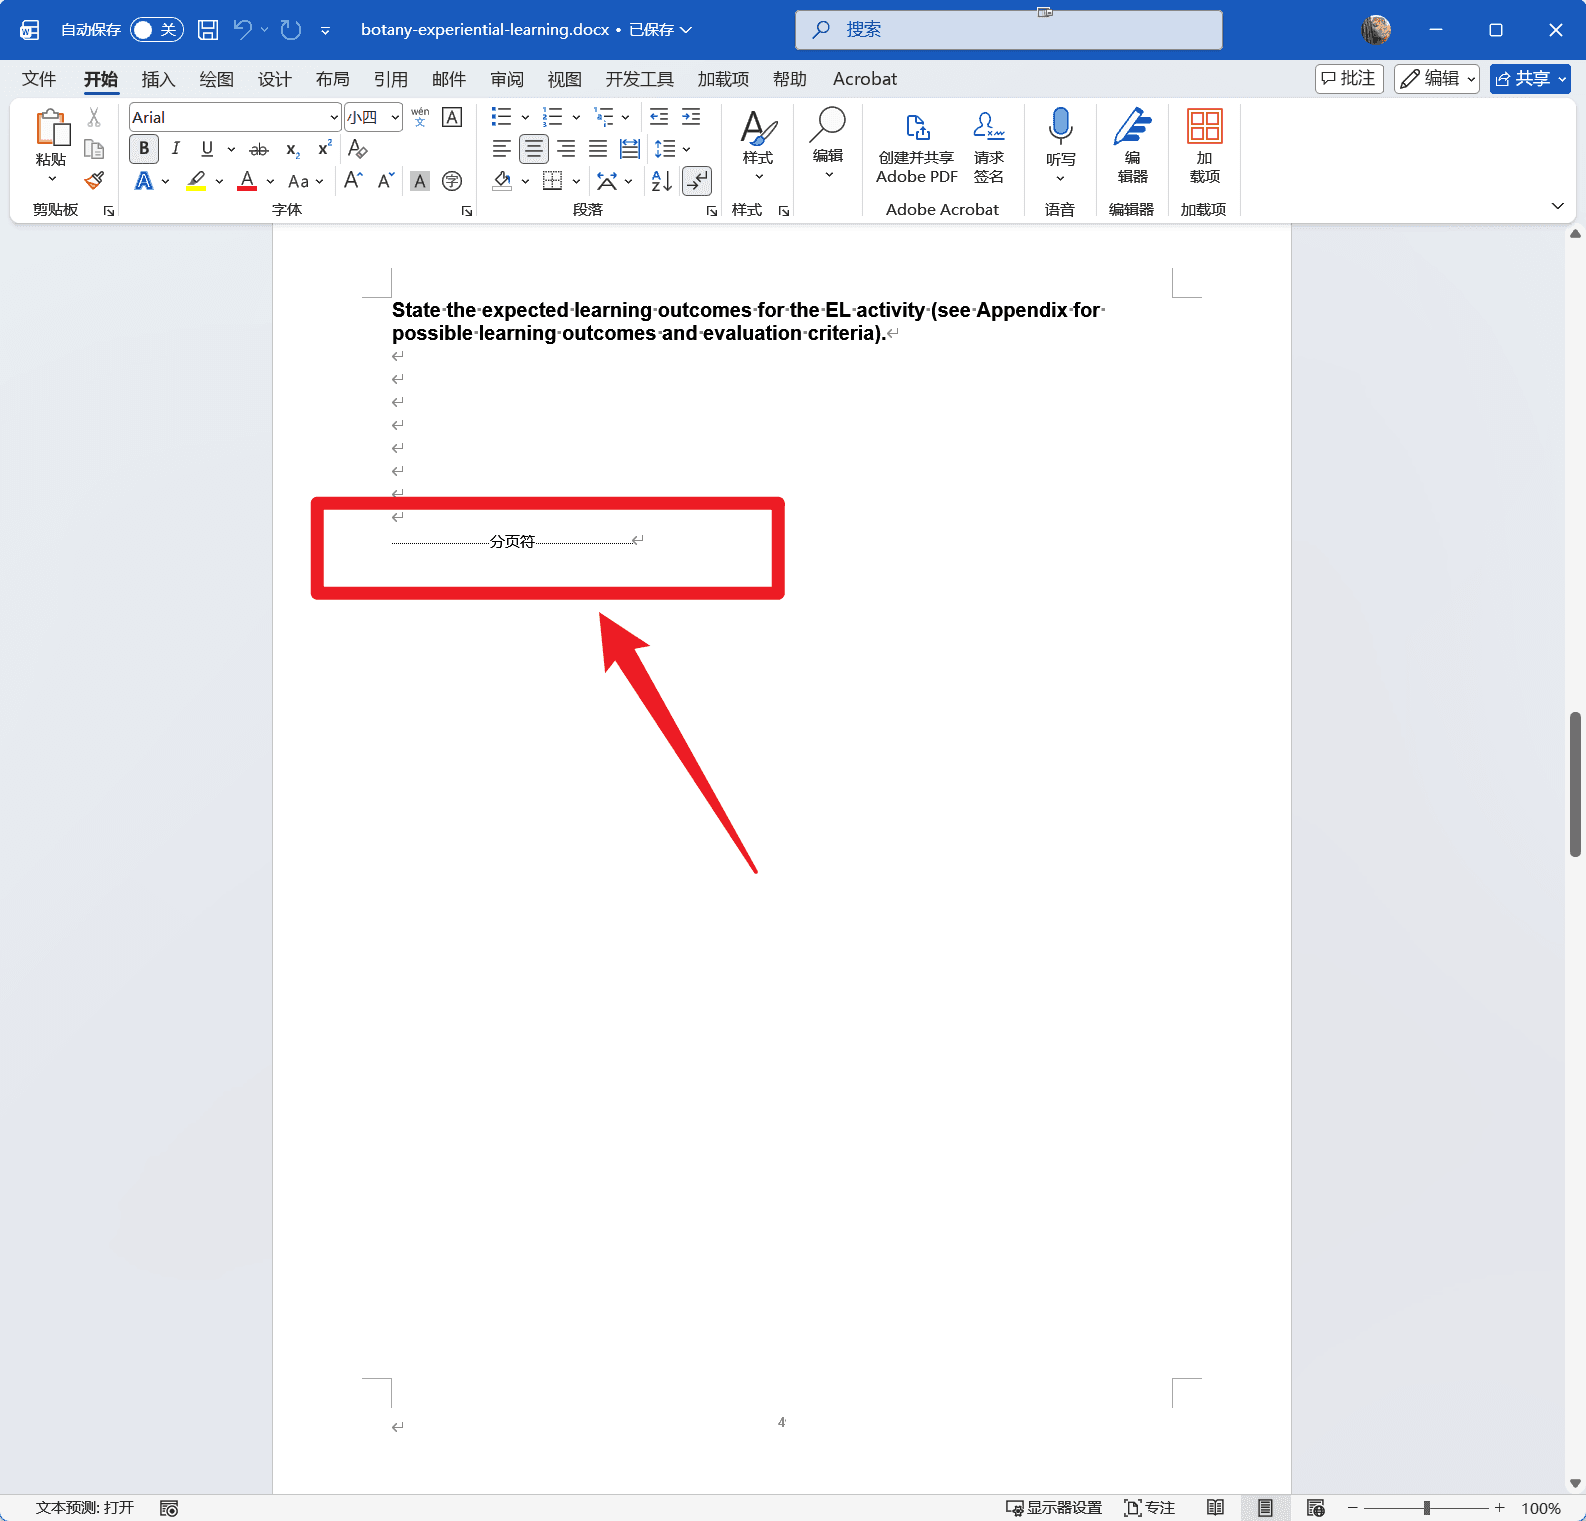
Task: Redo the last action
Action: (291, 30)
